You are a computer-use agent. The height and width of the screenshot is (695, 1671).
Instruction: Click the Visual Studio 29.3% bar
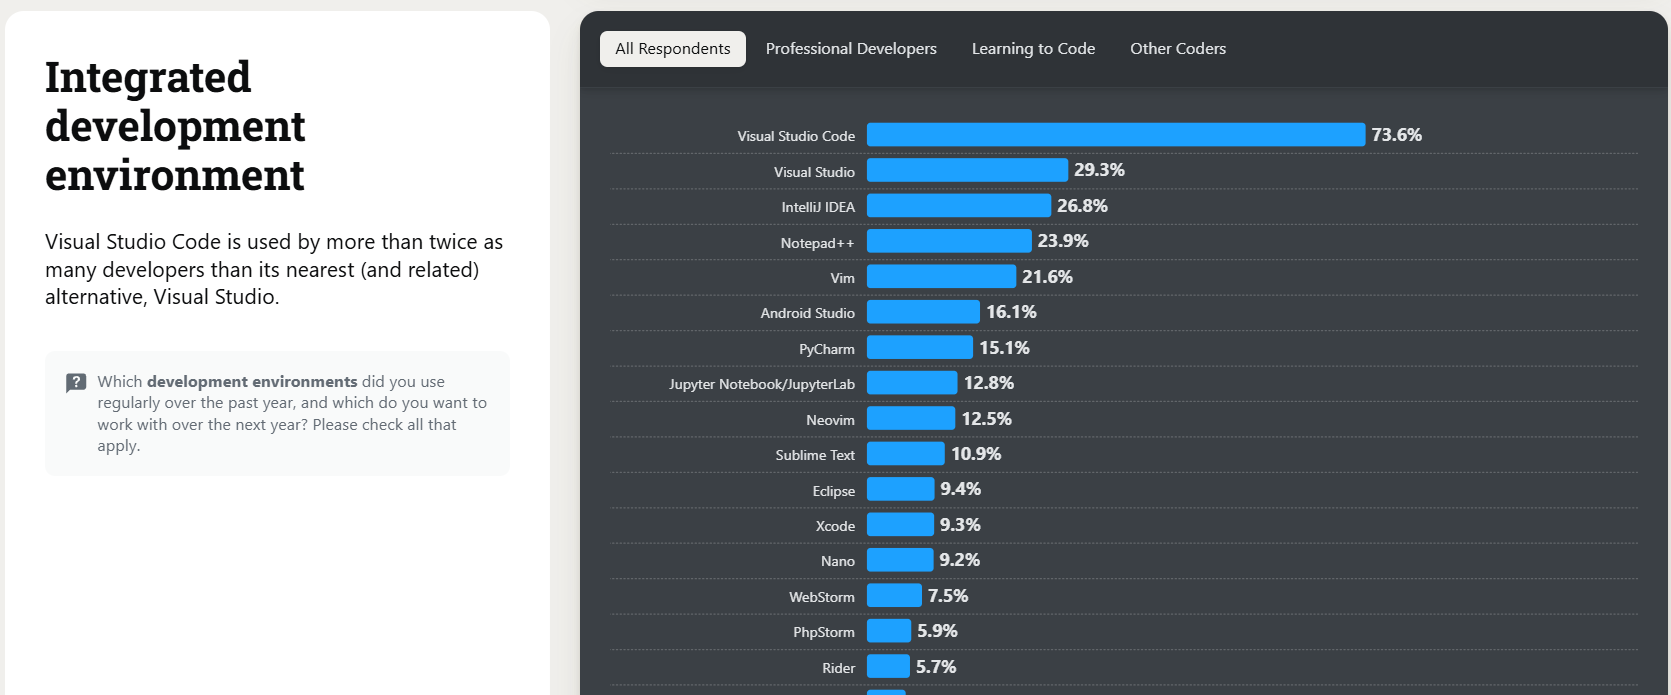click(967, 171)
